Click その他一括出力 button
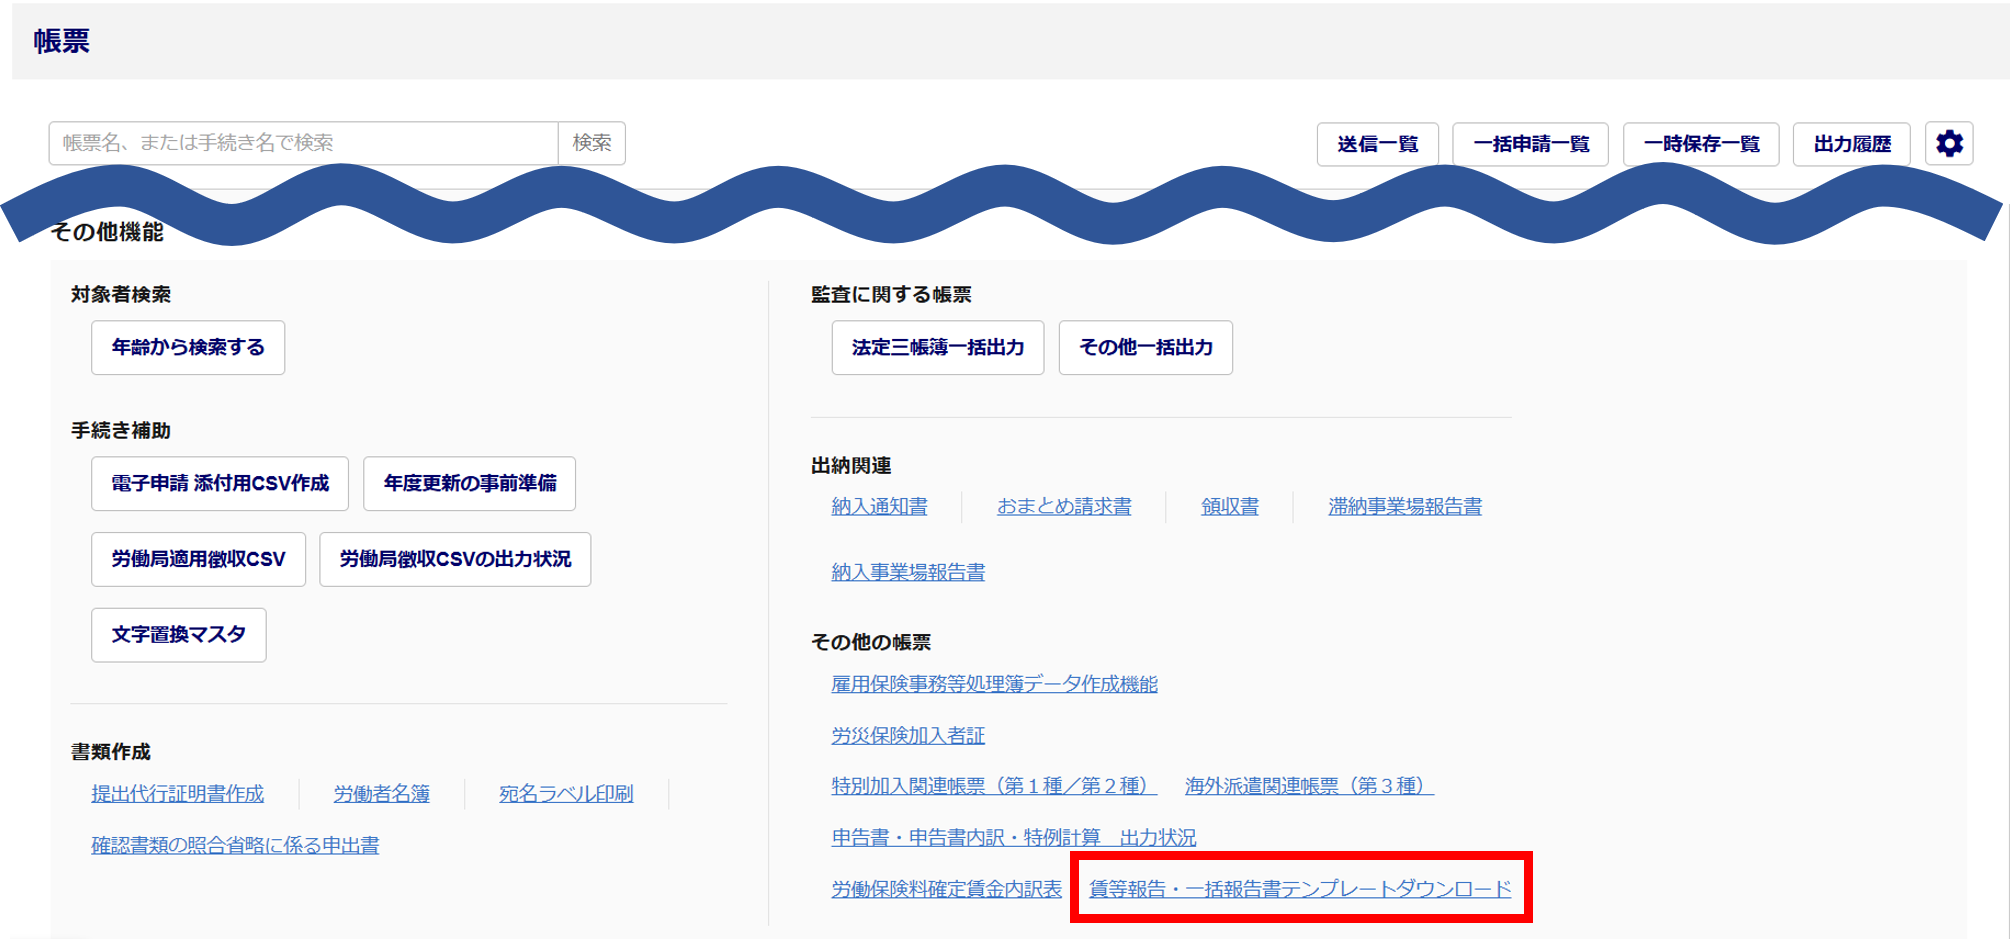 pos(1145,347)
